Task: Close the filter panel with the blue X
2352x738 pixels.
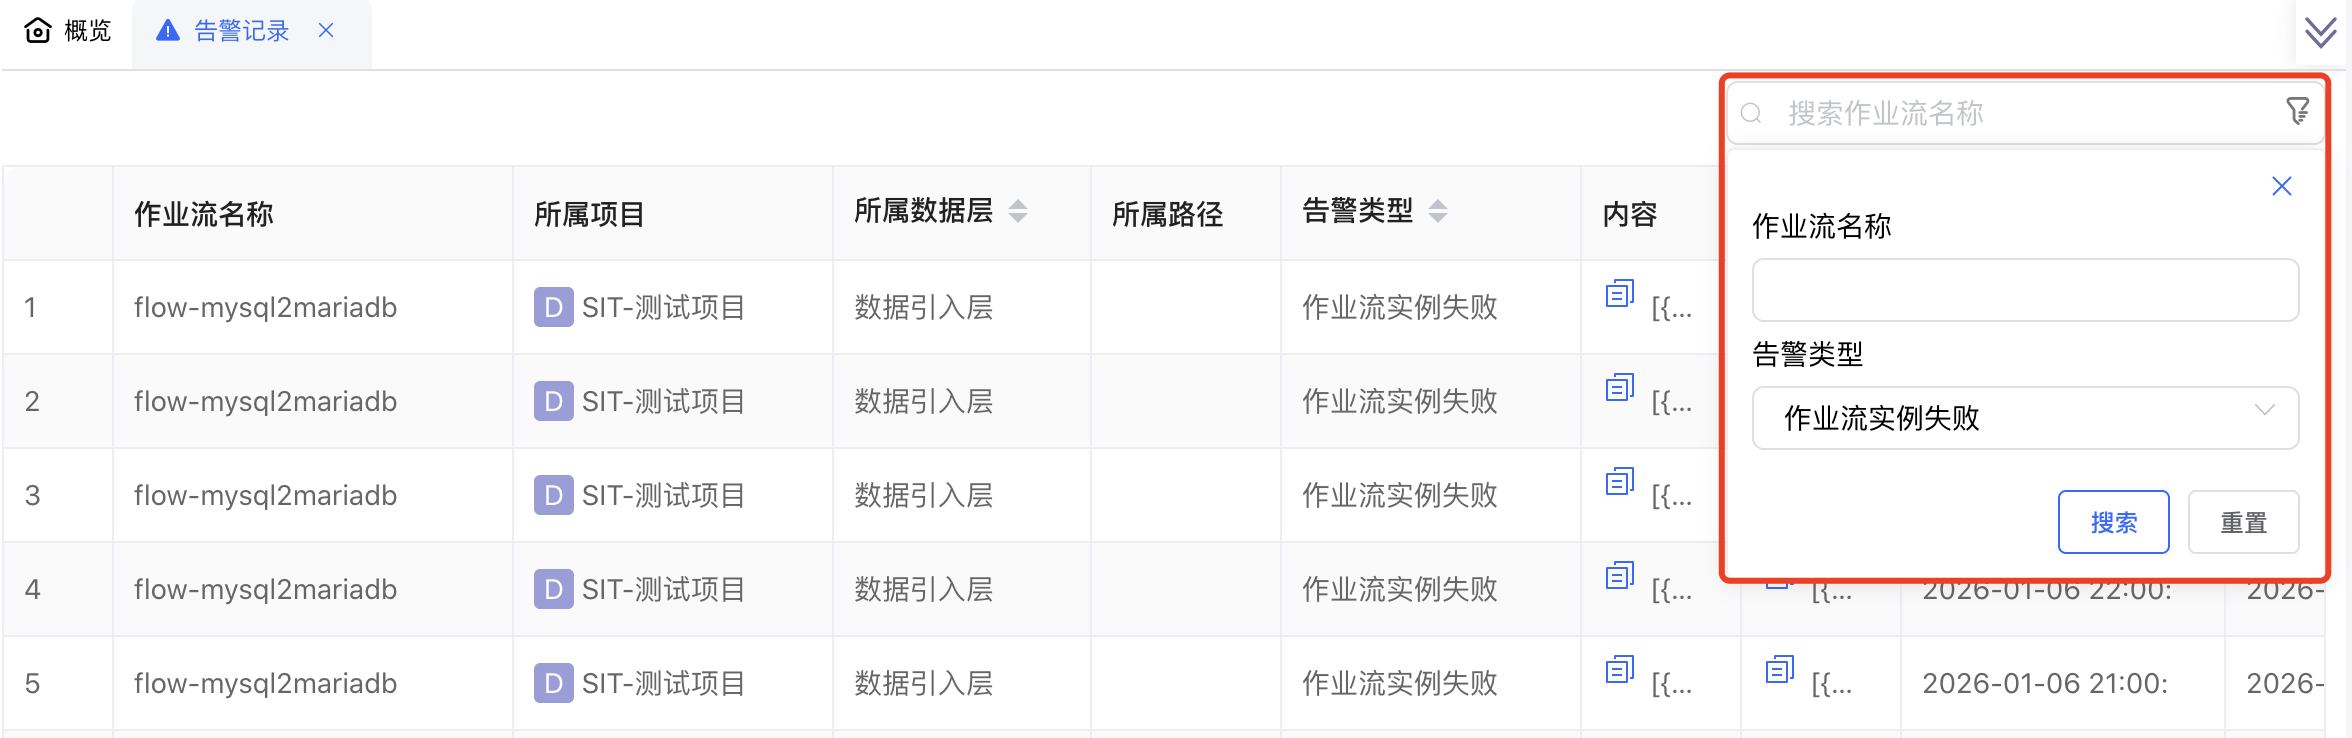Action: click(2281, 185)
